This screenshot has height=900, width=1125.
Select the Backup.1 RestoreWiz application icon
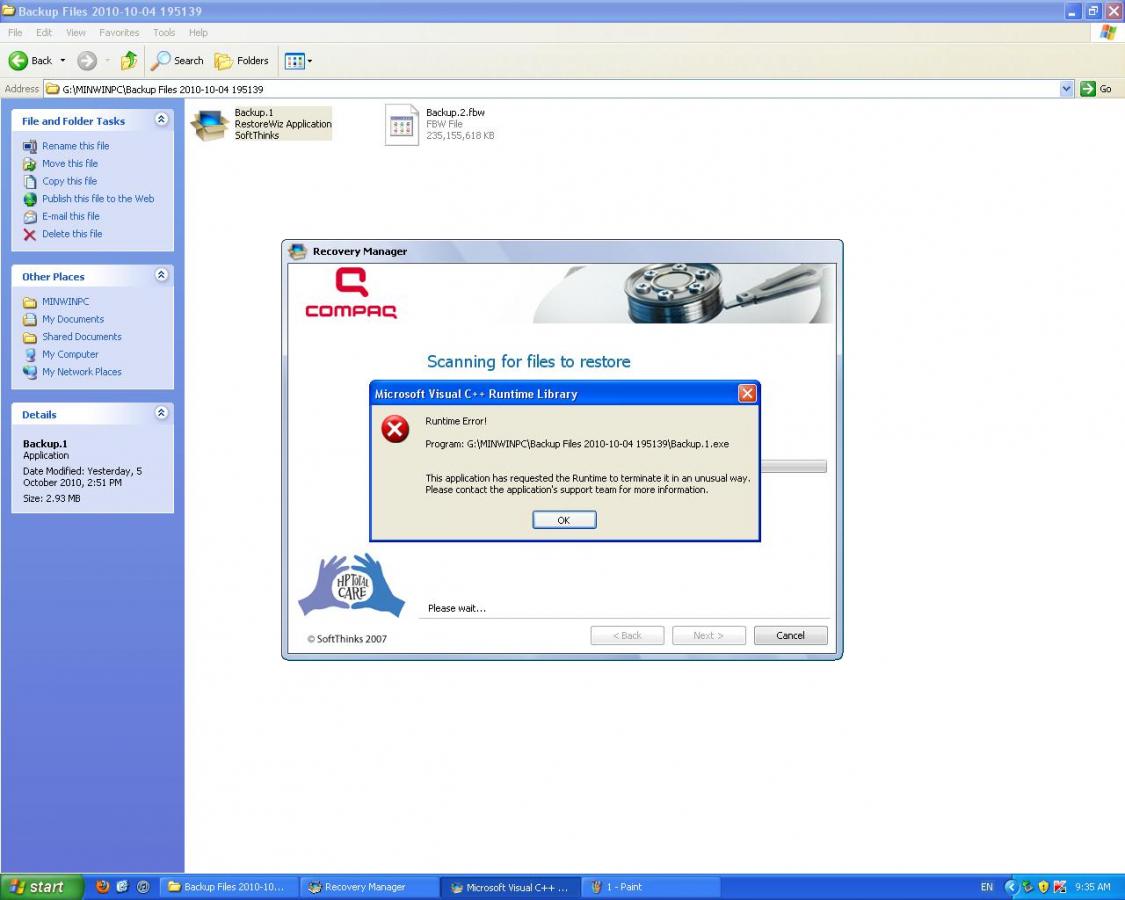coord(210,125)
